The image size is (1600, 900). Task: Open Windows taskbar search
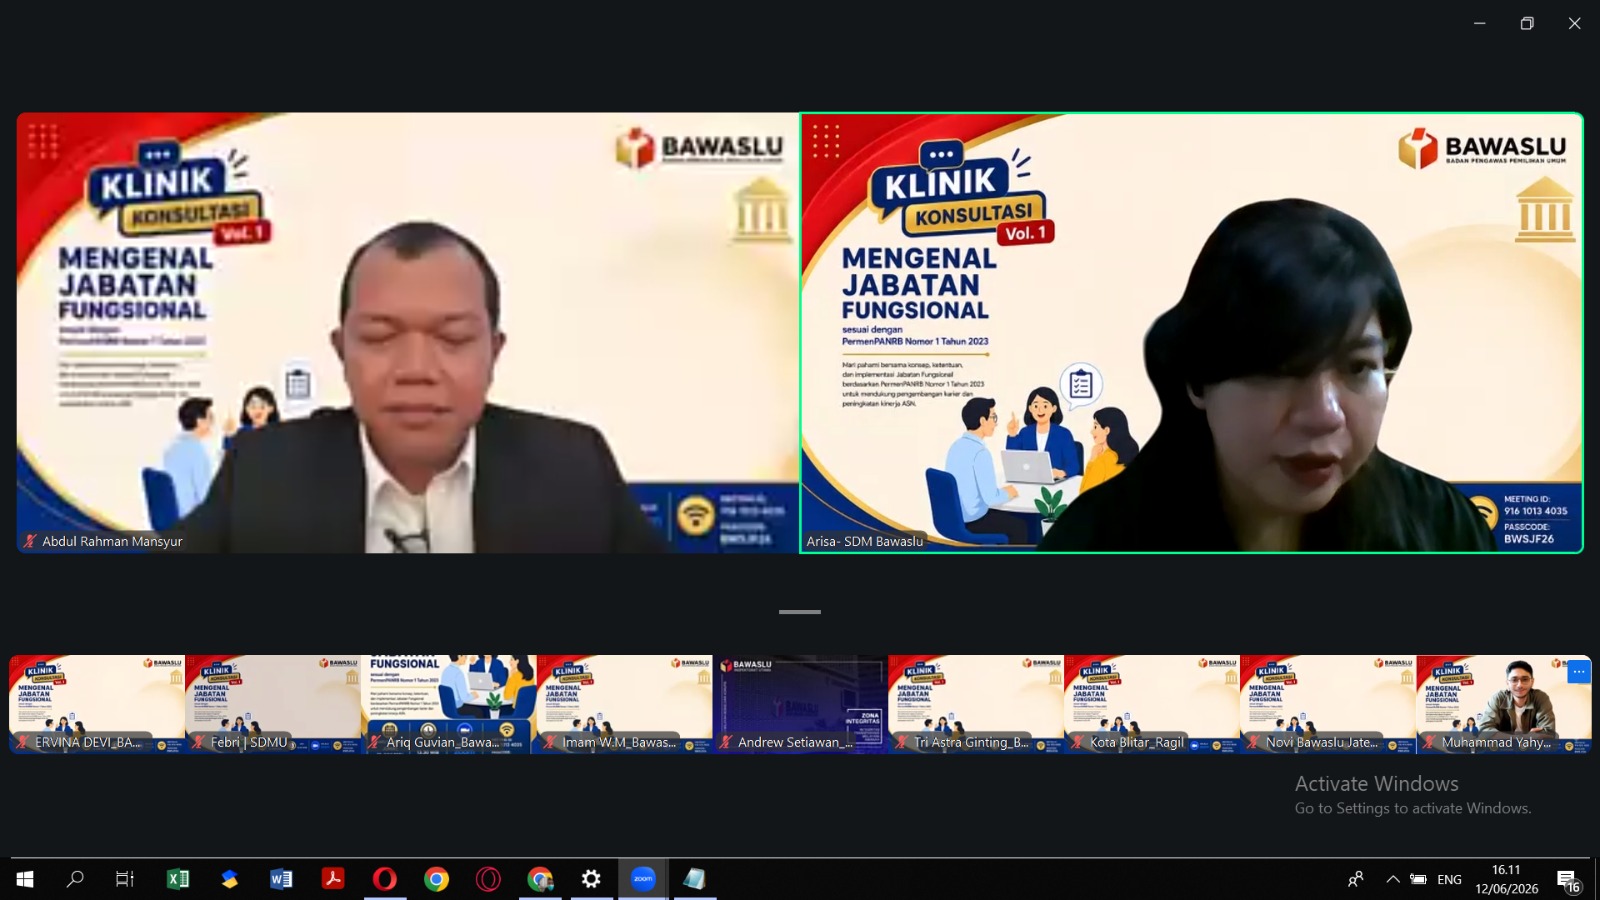[x=75, y=879]
